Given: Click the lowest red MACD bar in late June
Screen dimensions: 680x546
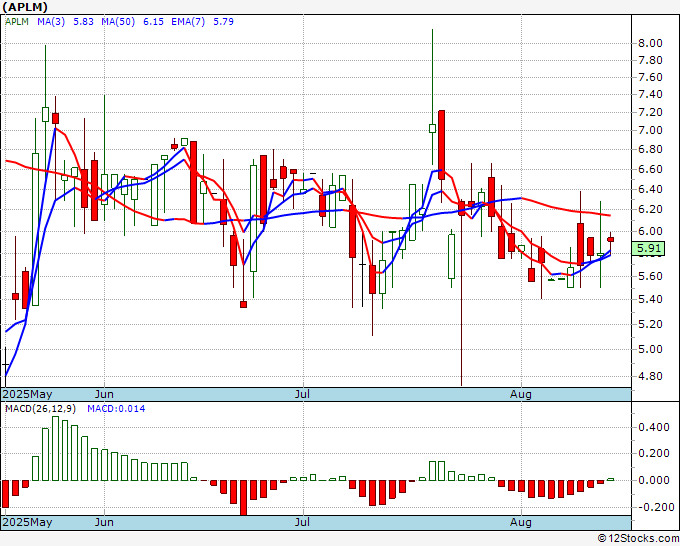Looking at the screenshot, I should tap(243, 498).
